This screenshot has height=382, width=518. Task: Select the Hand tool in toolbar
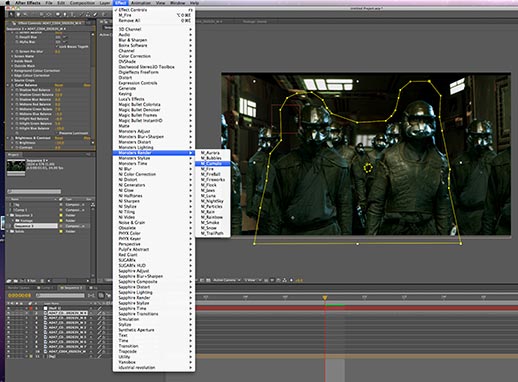18,14
